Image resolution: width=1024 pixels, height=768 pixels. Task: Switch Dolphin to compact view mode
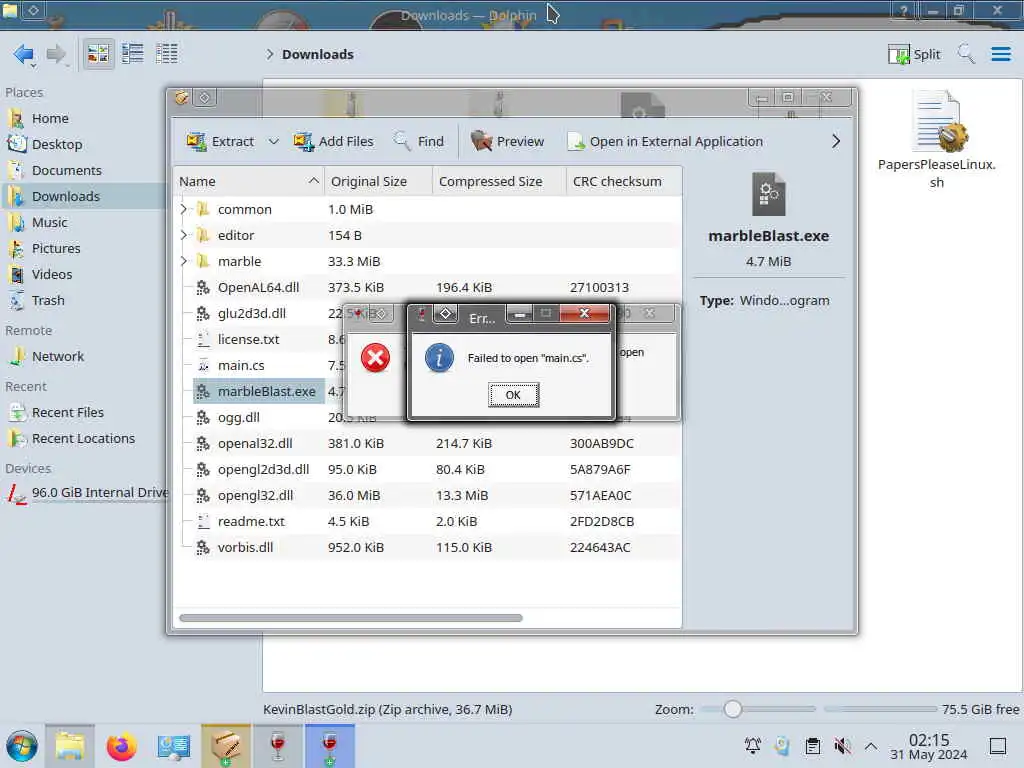[133, 54]
